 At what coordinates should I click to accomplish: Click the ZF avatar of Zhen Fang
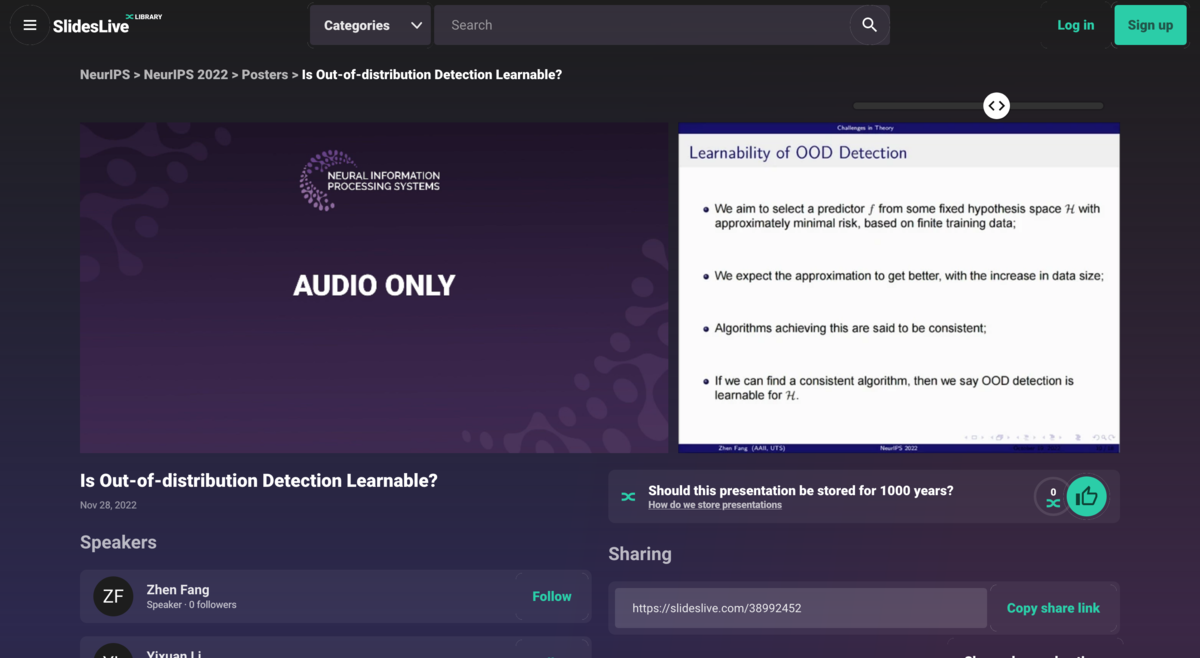pyautogui.click(x=113, y=596)
